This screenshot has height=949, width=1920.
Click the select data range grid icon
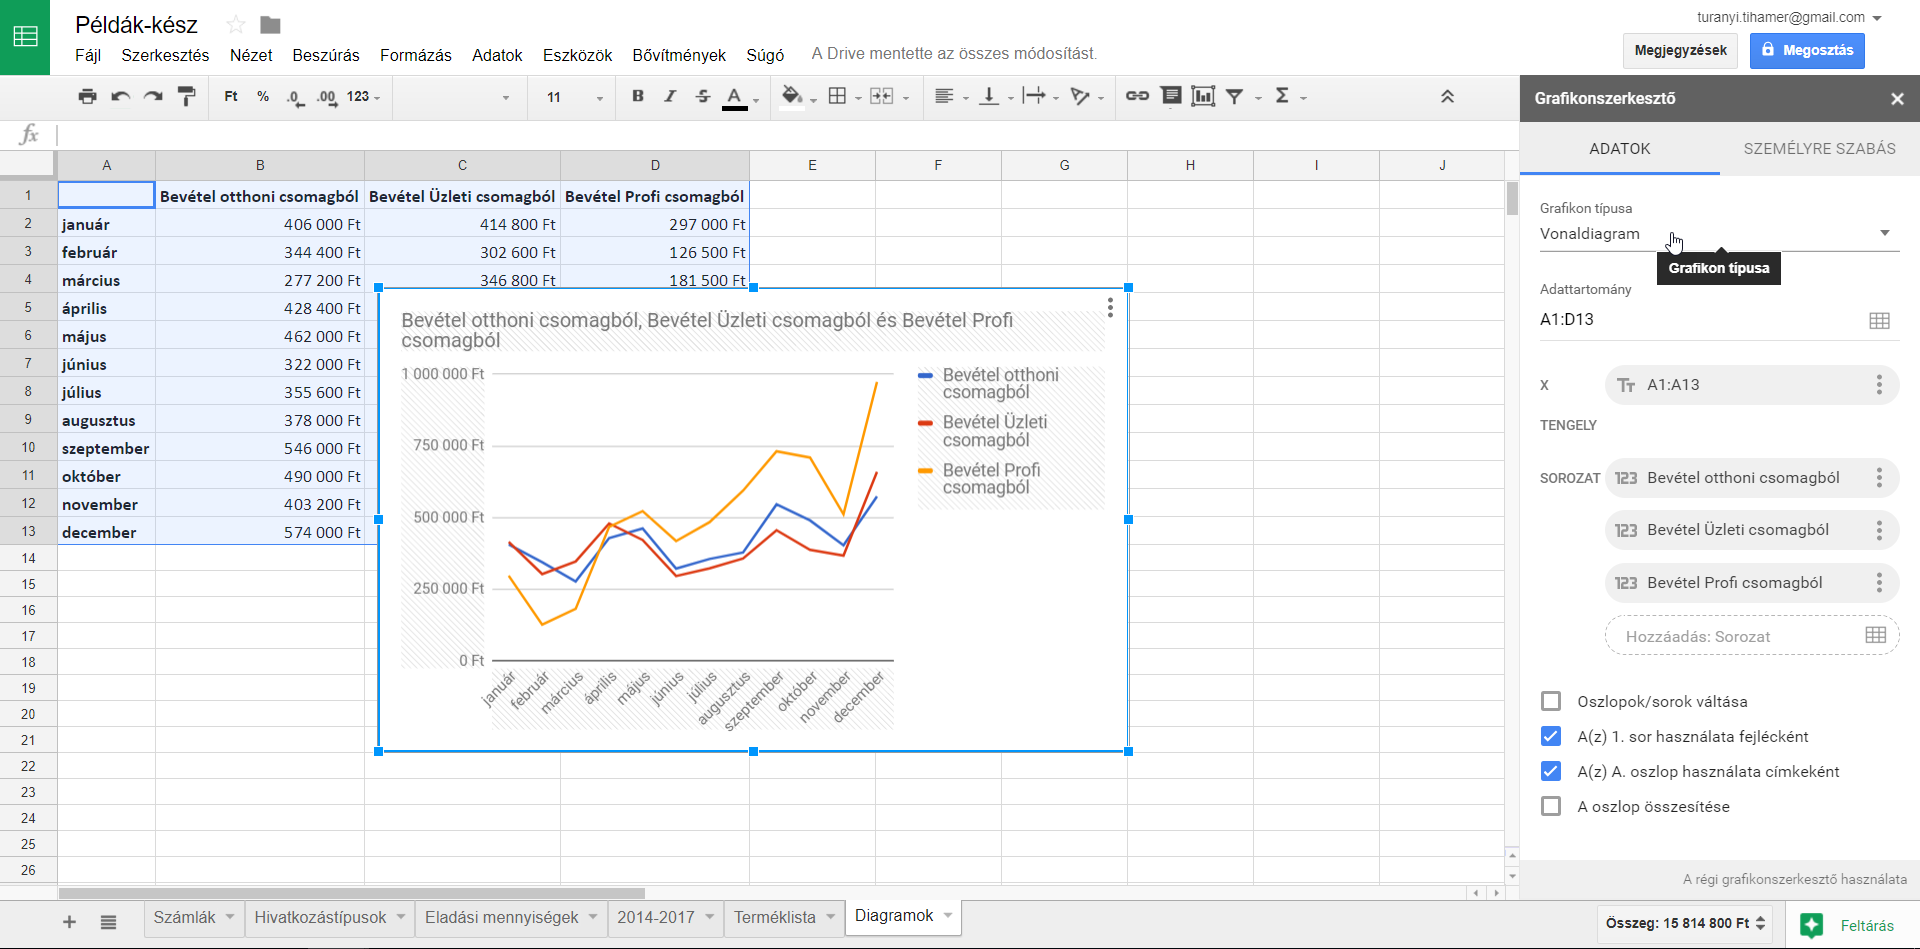[1879, 321]
